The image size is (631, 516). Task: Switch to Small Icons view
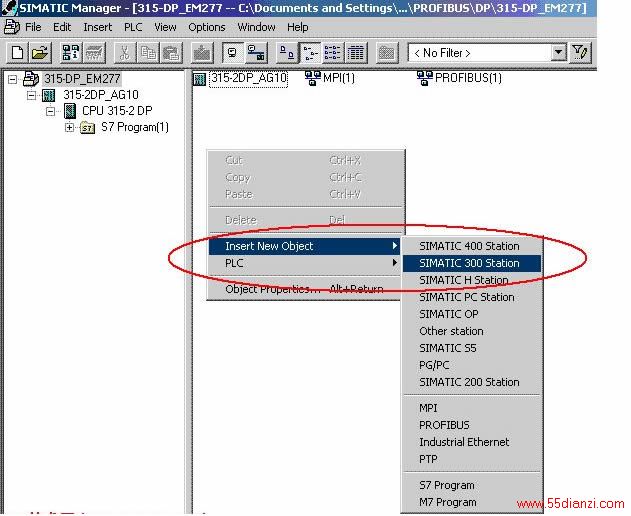310,53
